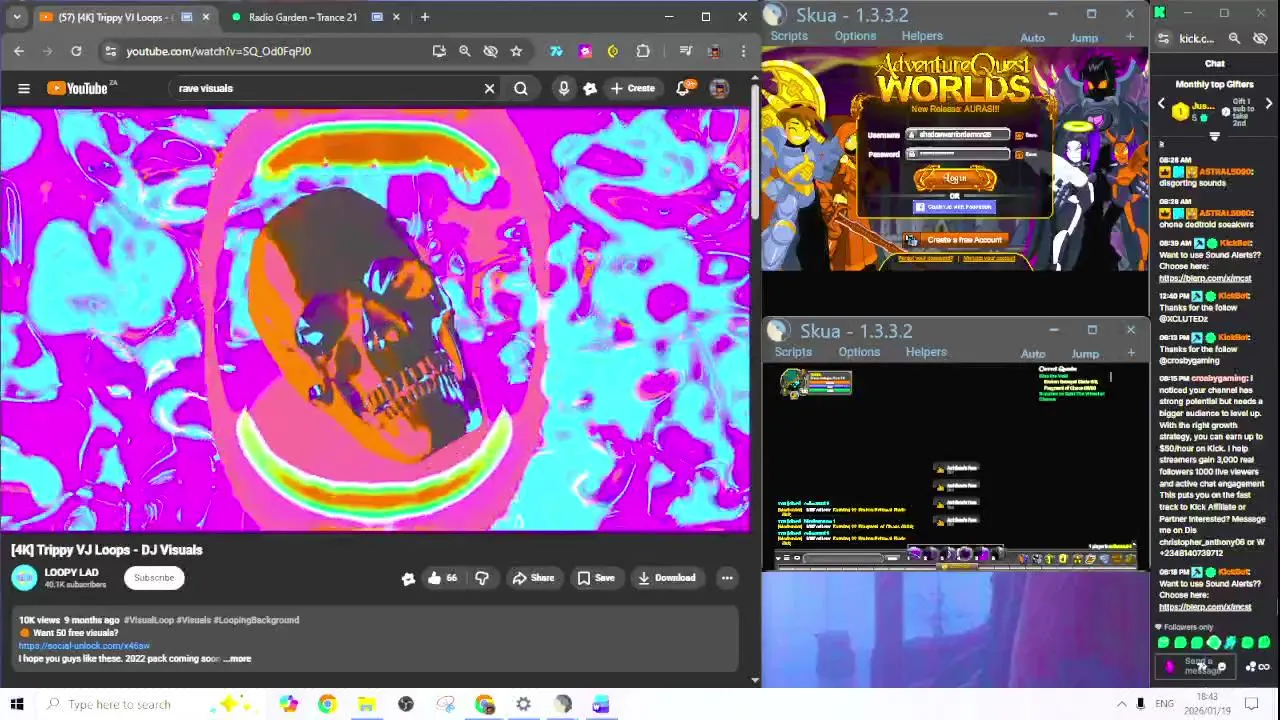This screenshot has width=1280, height=720.
Task: Open more actions menu beside Download
Action: click(727, 578)
